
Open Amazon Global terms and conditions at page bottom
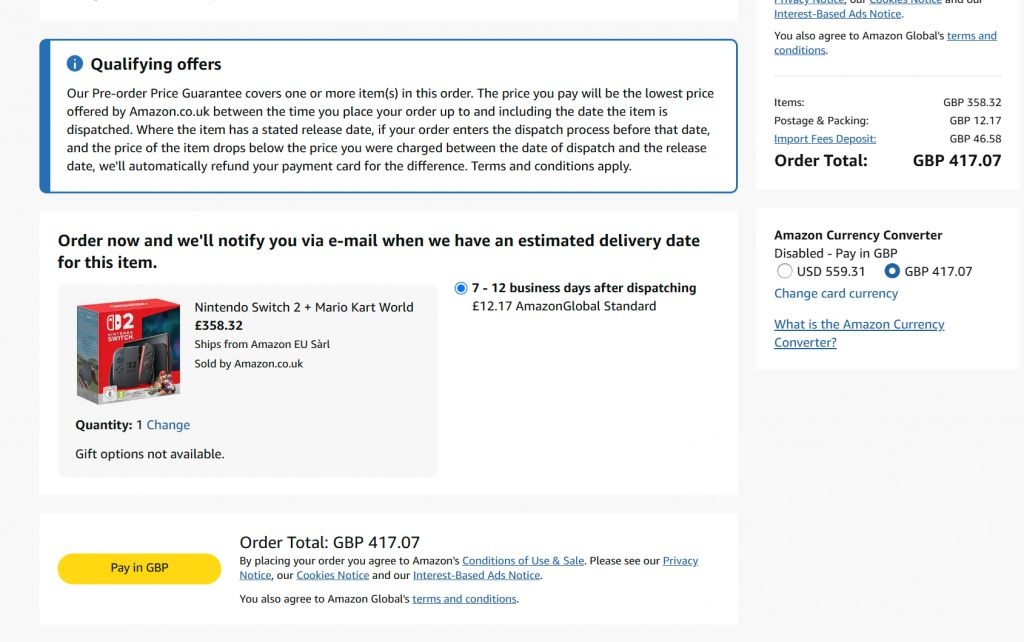pos(464,599)
